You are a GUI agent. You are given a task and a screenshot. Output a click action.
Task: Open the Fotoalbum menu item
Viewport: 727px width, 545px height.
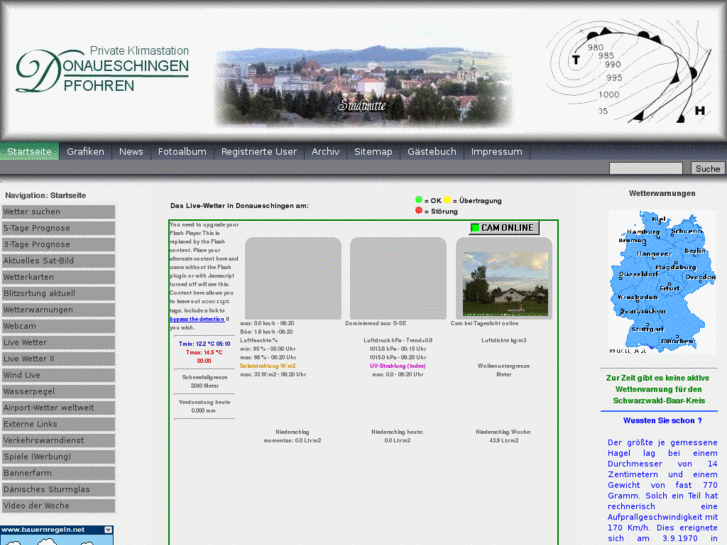182,152
